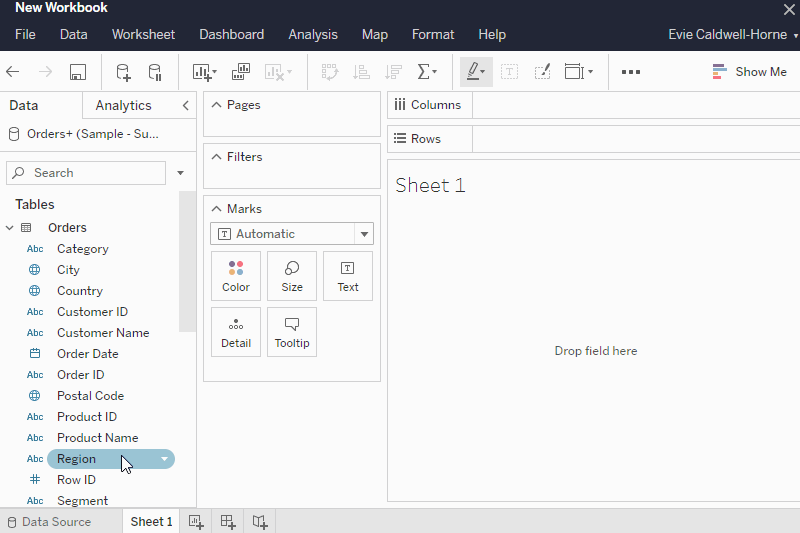Click the New Dashboard tab icon
Screen dimensions: 800x533
click(x=228, y=521)
